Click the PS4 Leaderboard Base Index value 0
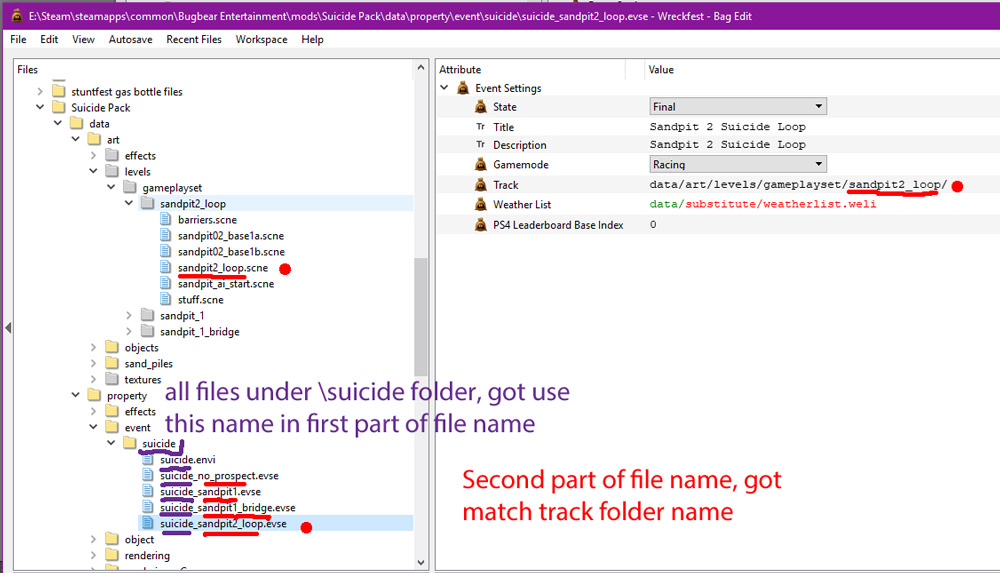 [653, 225]
